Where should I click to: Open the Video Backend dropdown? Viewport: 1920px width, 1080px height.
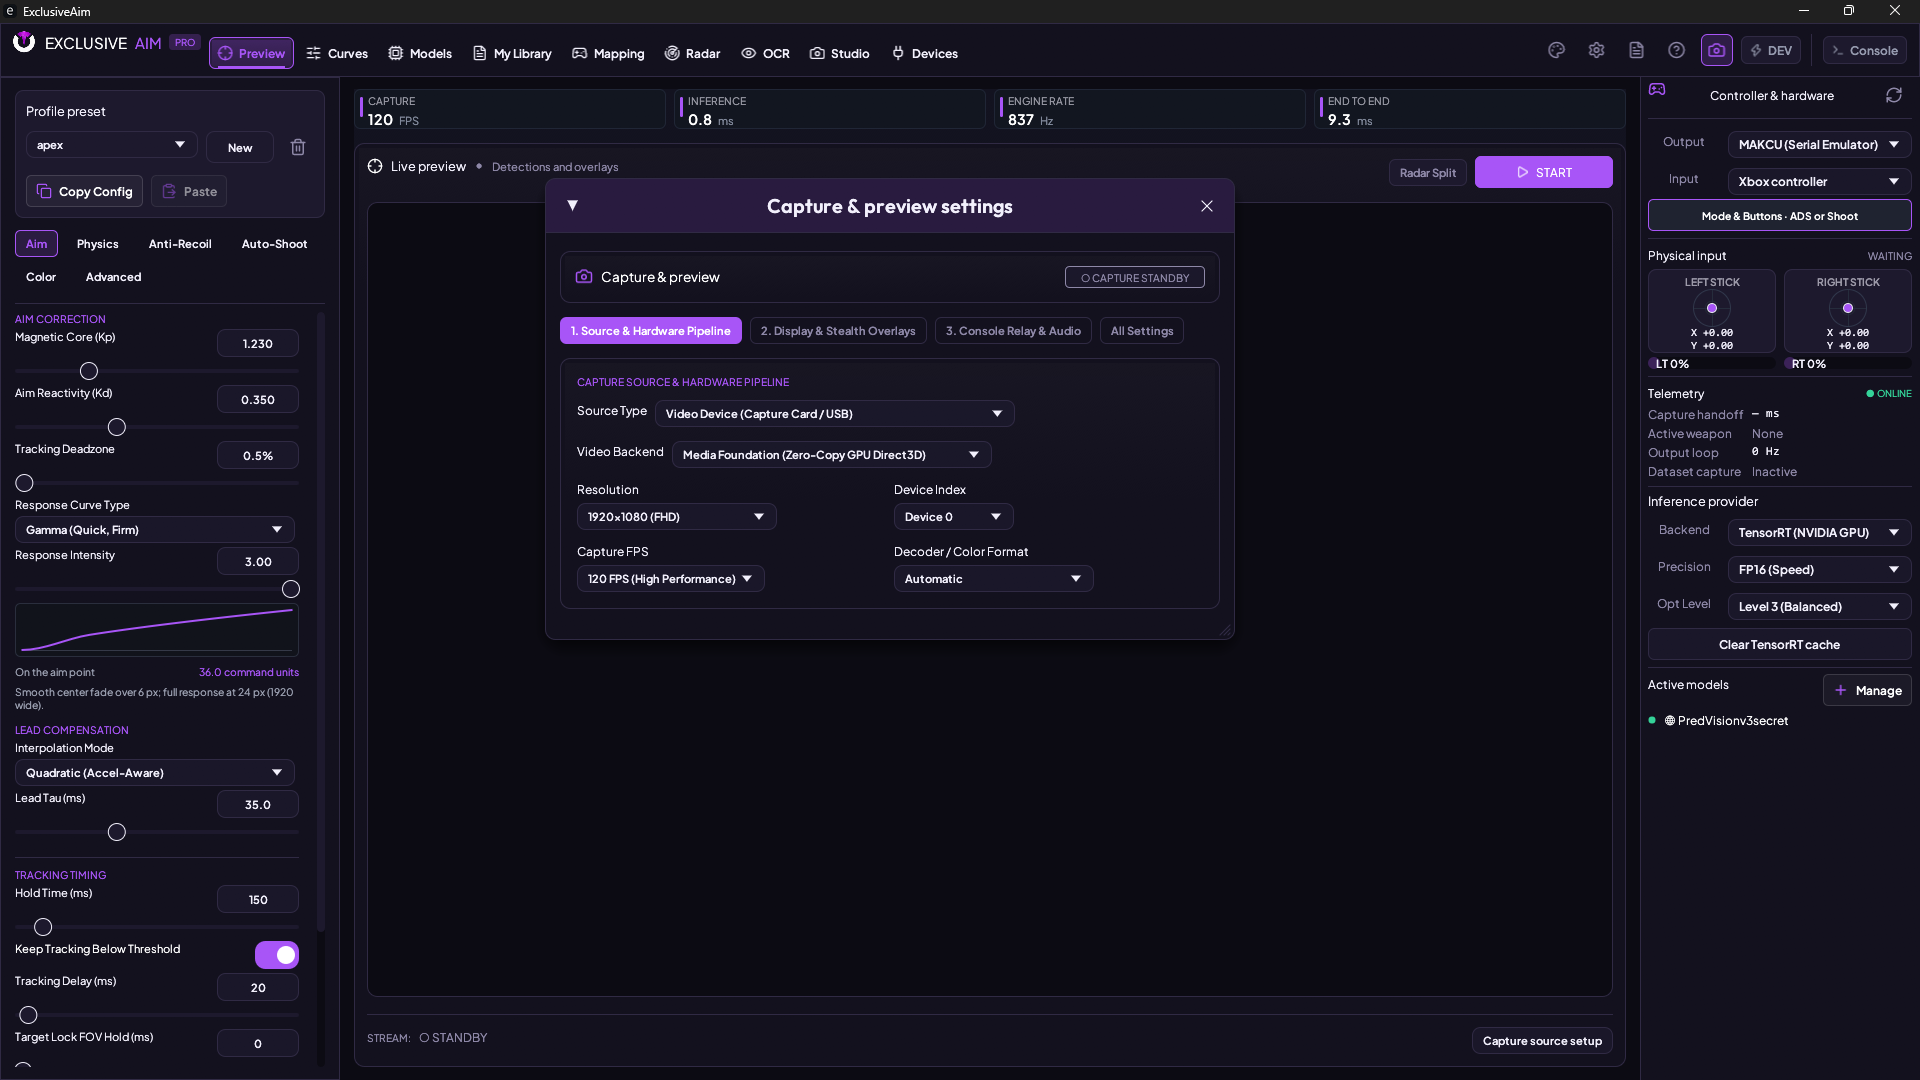[831, 455]
